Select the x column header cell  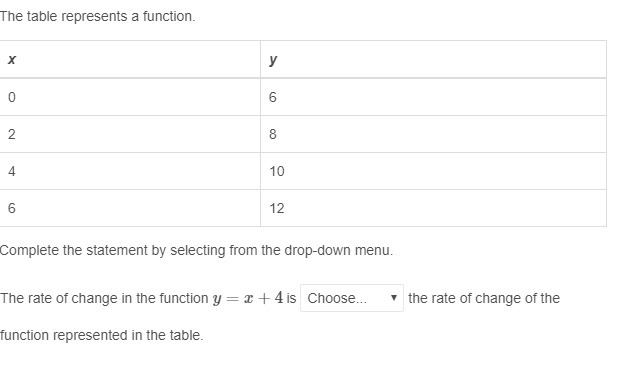[130, 59]
